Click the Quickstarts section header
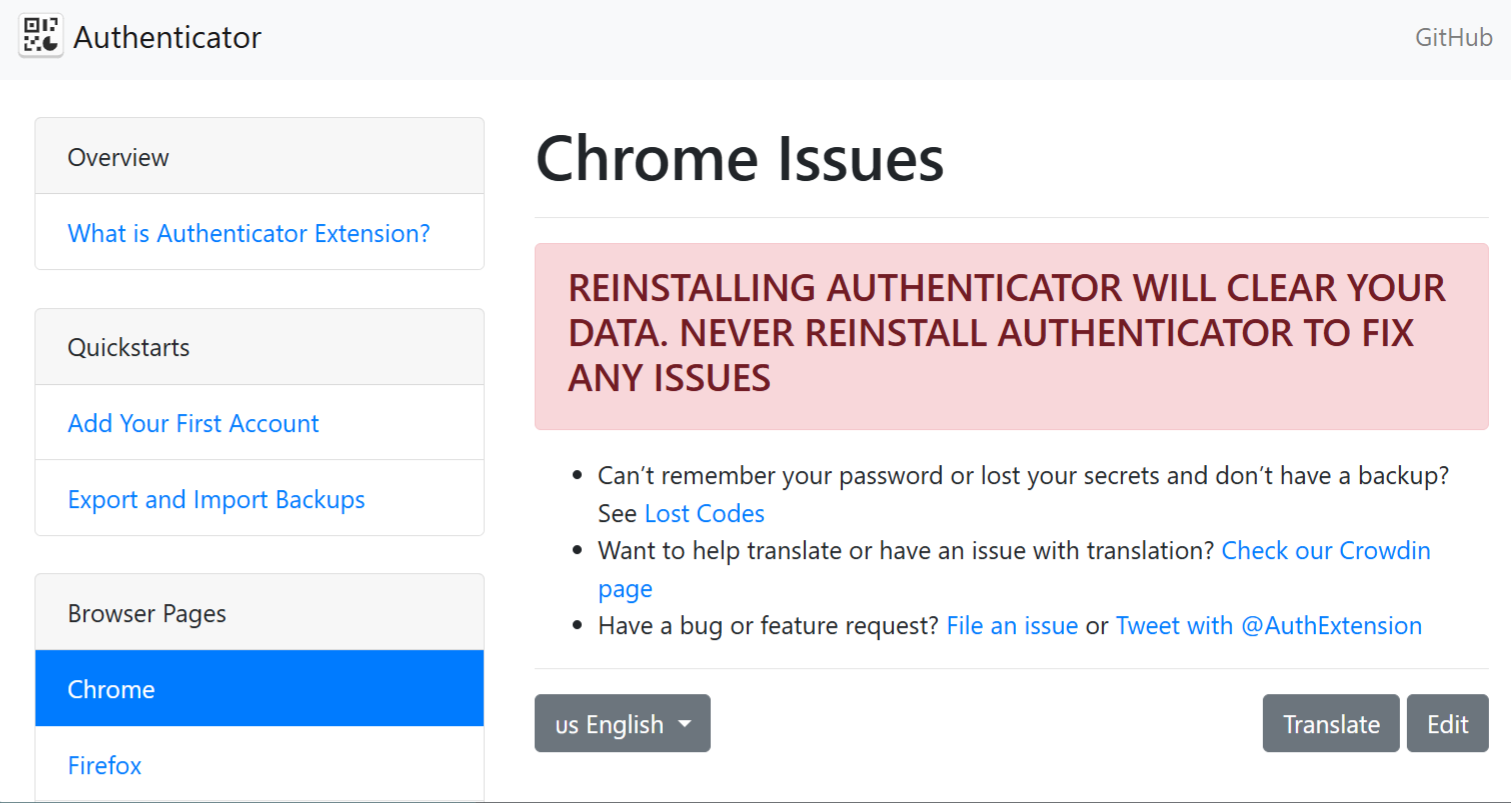This screenshot has width=1511, height=803. [260, 347]
